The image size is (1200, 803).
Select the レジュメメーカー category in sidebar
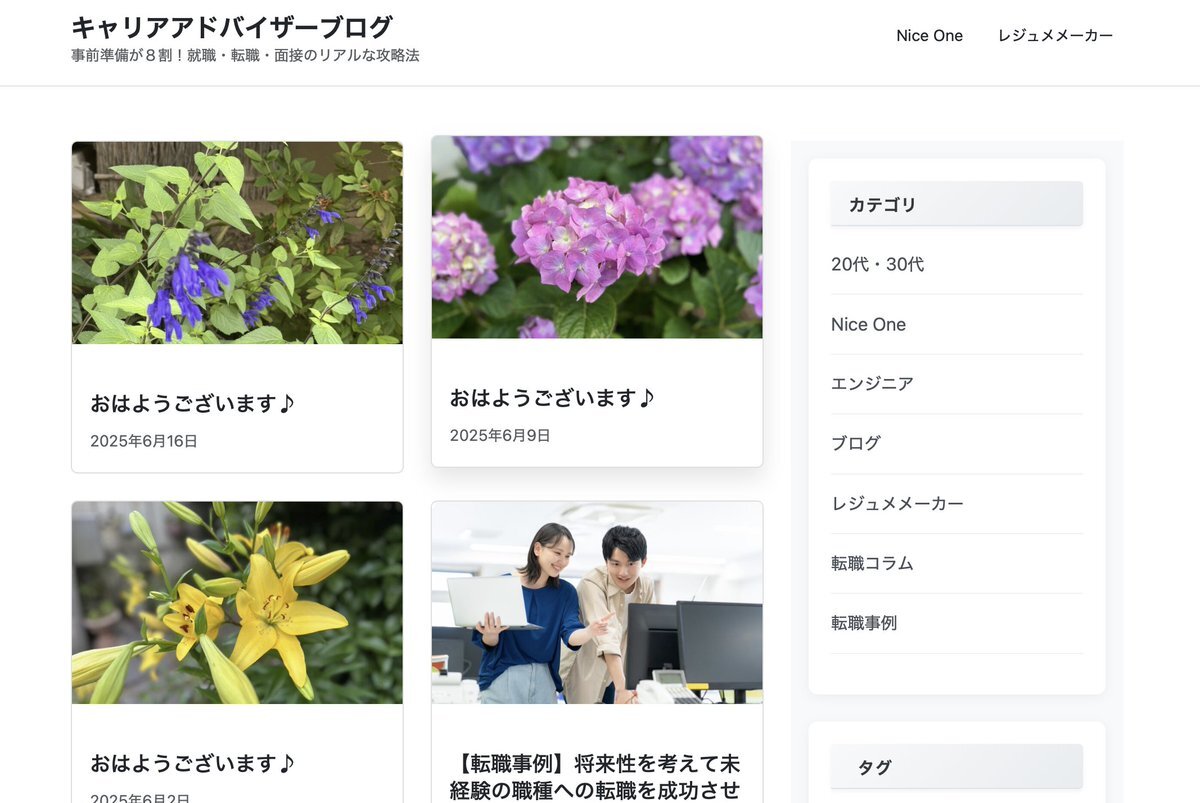[x=897, y=504]
